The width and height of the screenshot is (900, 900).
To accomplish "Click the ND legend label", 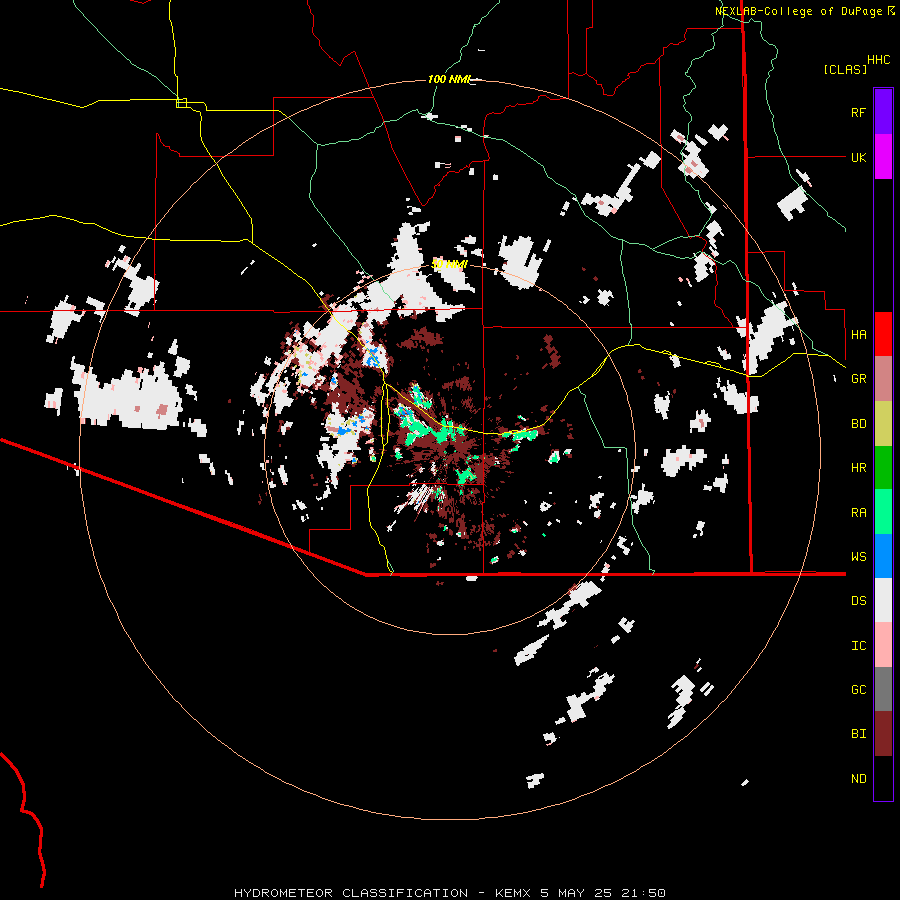I will pyautogui.click(x=858, y=779).
